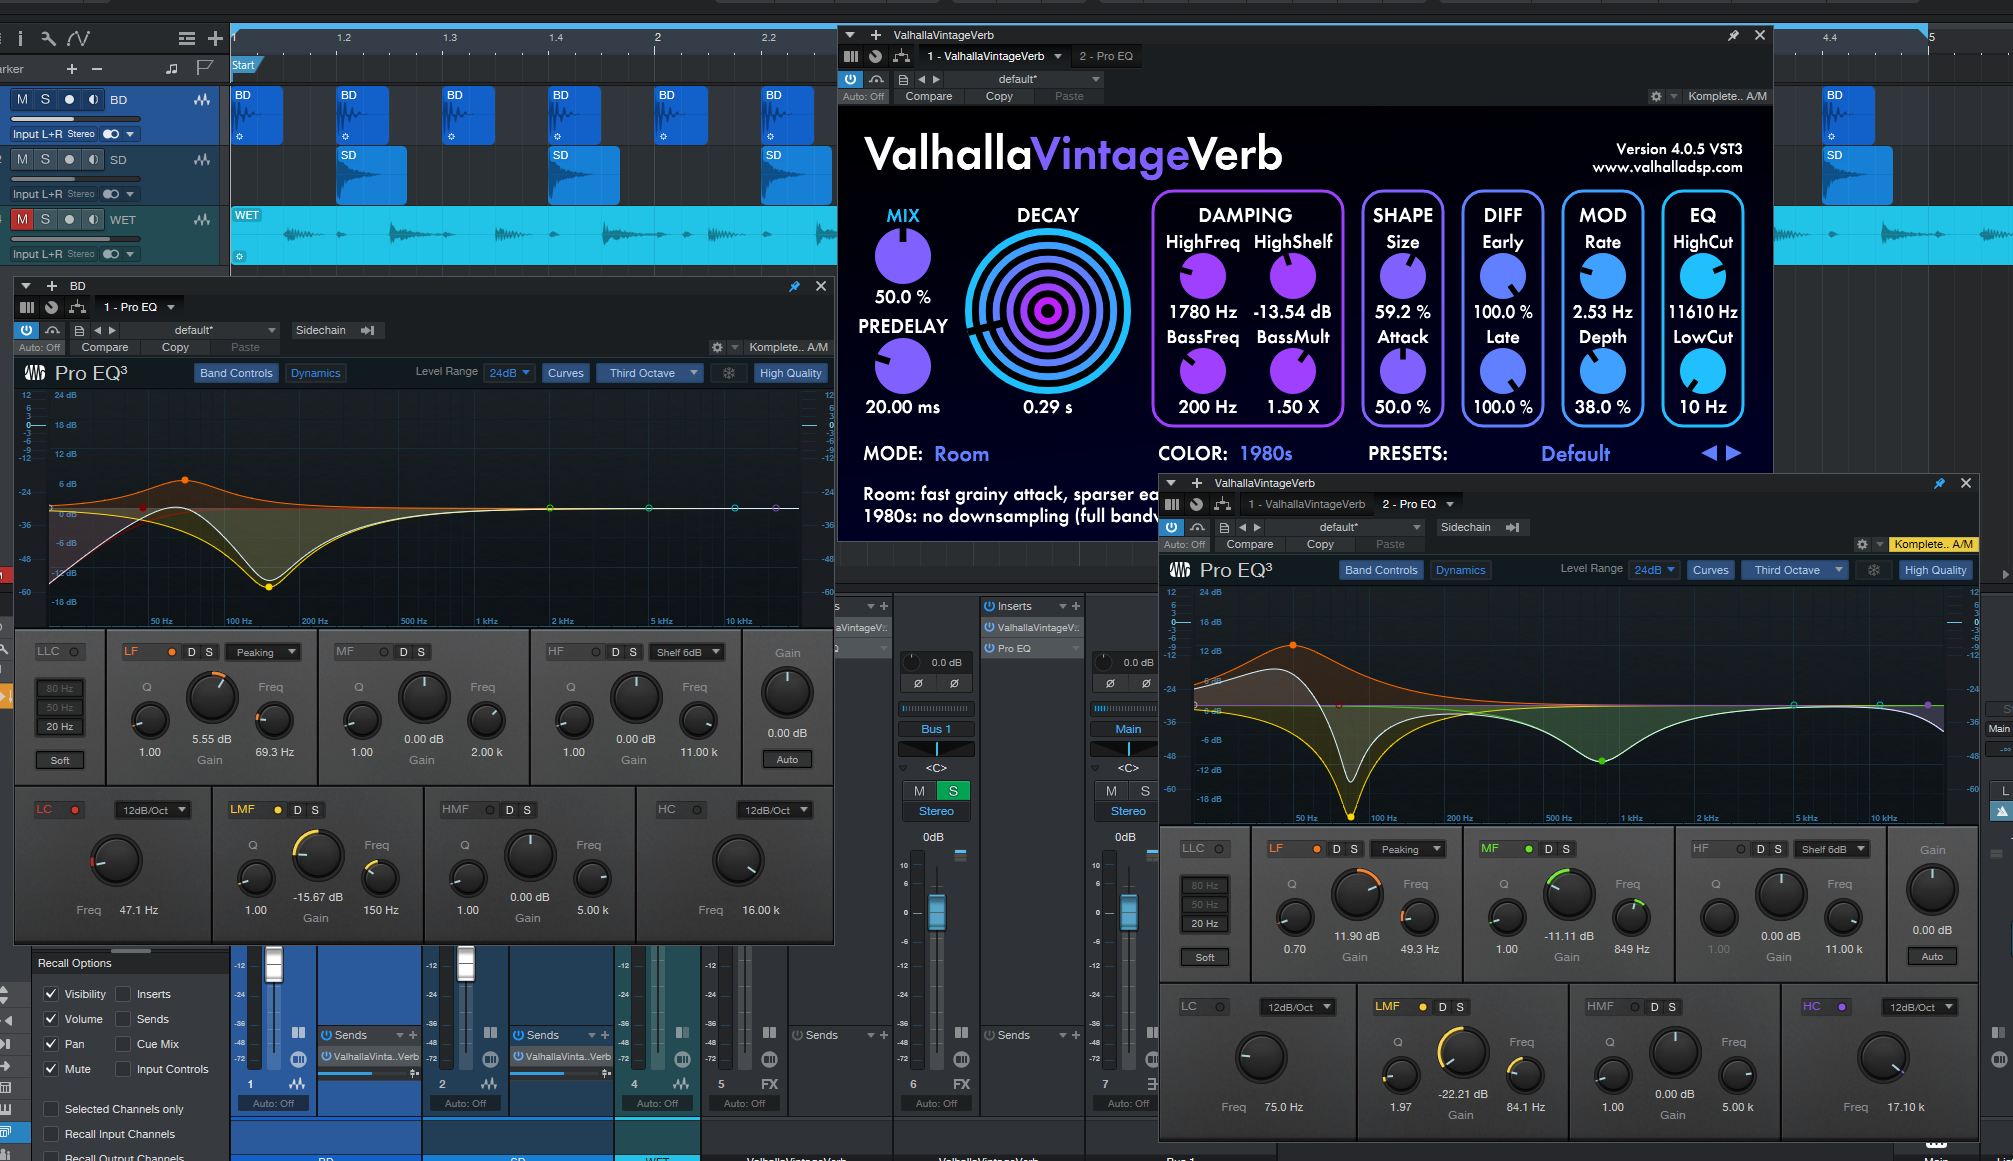Show automation using the curve icon

[78, 39]
